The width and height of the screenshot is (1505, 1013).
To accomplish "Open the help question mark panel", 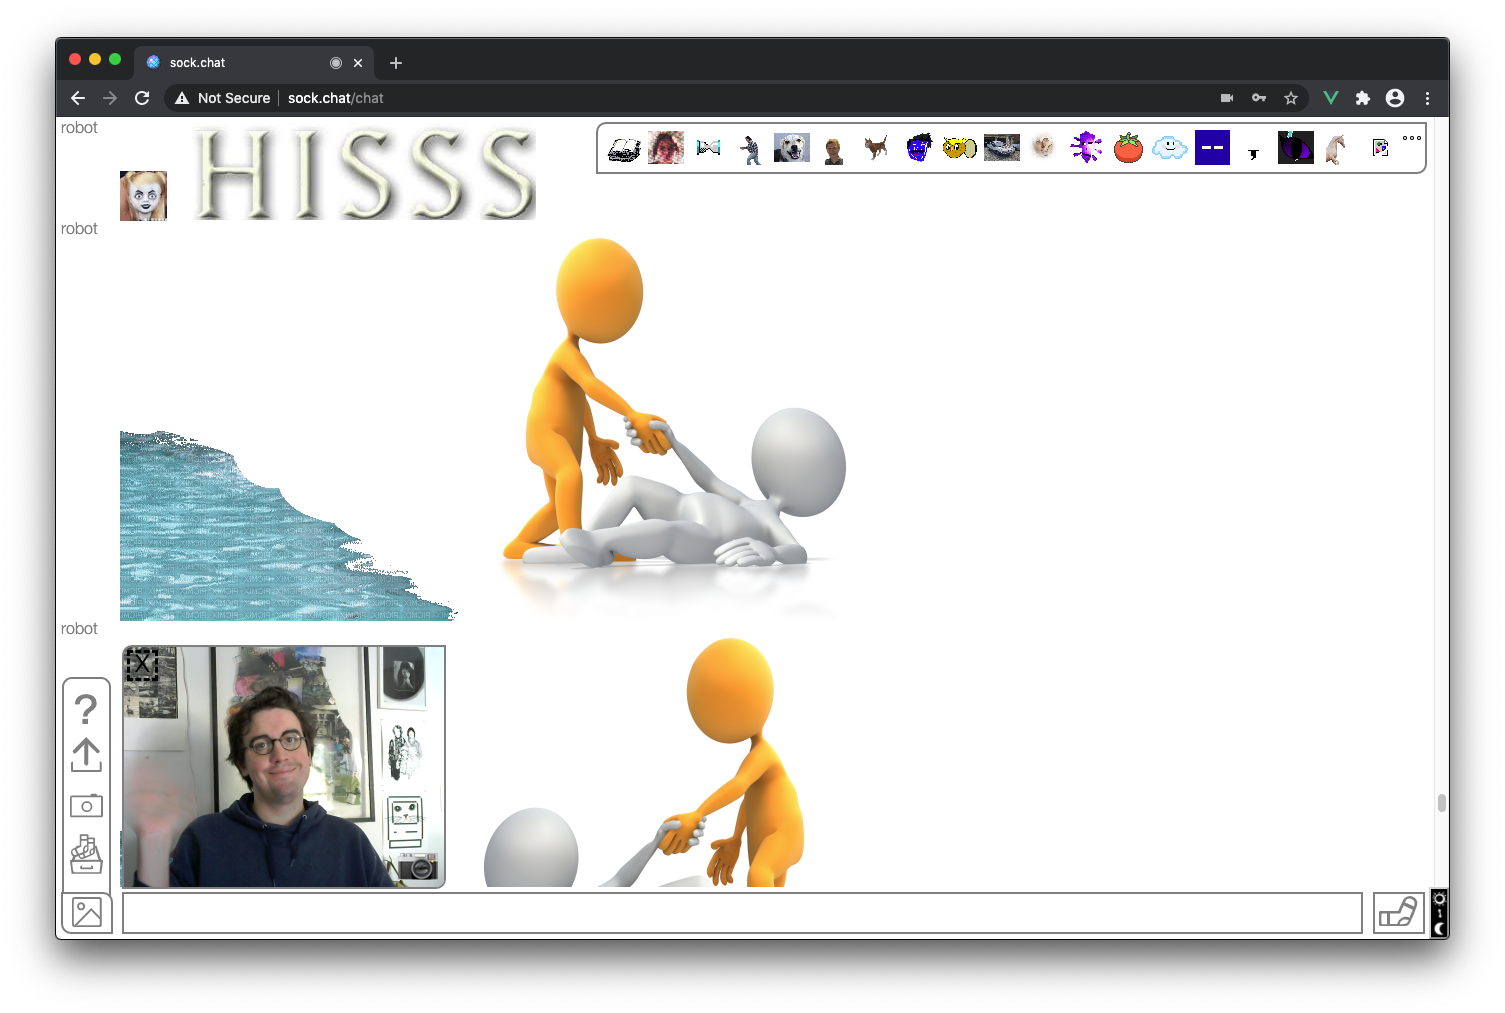I will [x=86, y=711].
